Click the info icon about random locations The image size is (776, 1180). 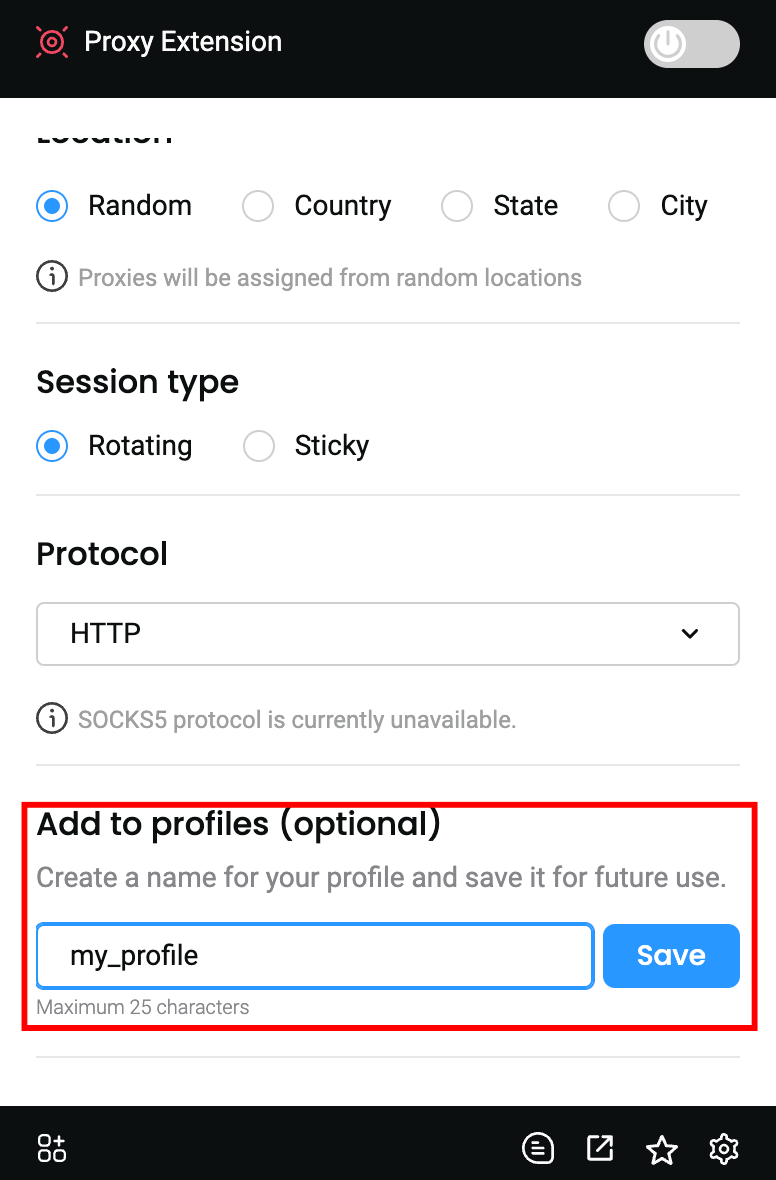coord(51,277)
